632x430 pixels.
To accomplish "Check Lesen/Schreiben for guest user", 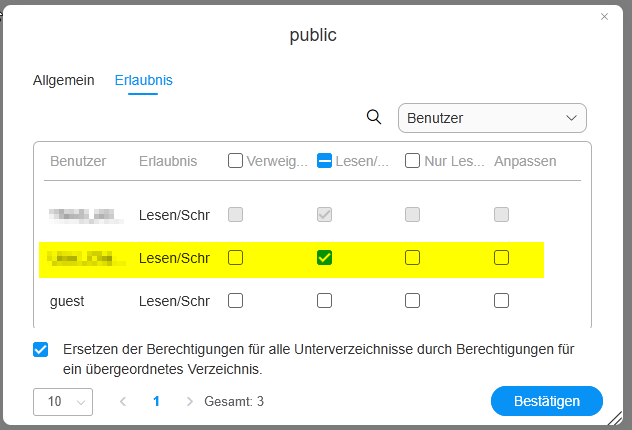I will (324, 301).
